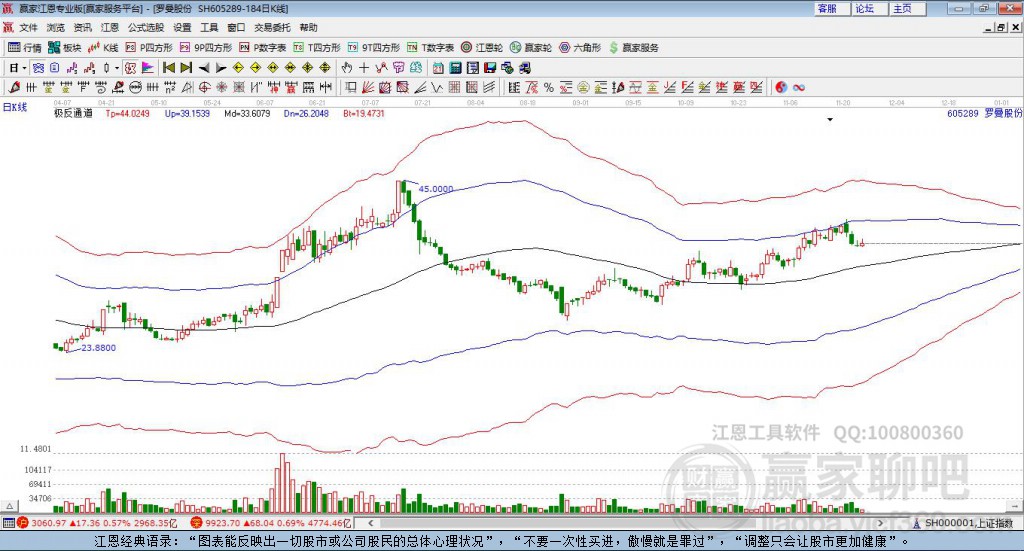Click the 深 Shenzhen index status entry

click(x=271, y=523)
